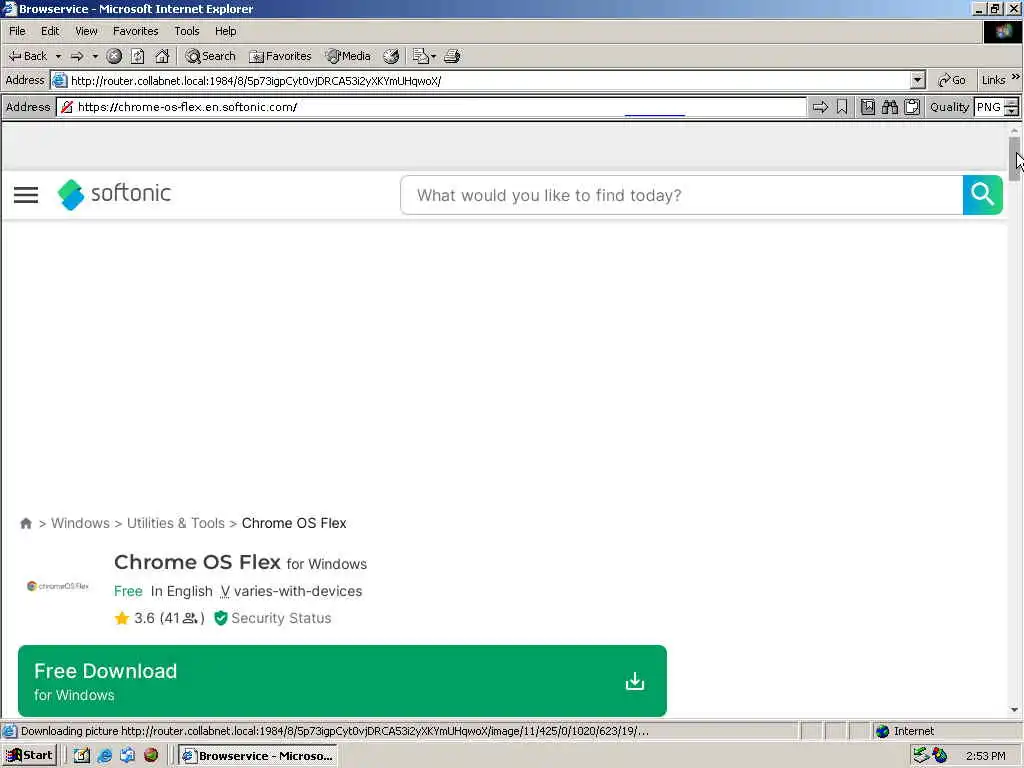This screenshot has width=1024, height=768.
Task: Open the Favorites toolbar button
Action: tap(280, 56)
